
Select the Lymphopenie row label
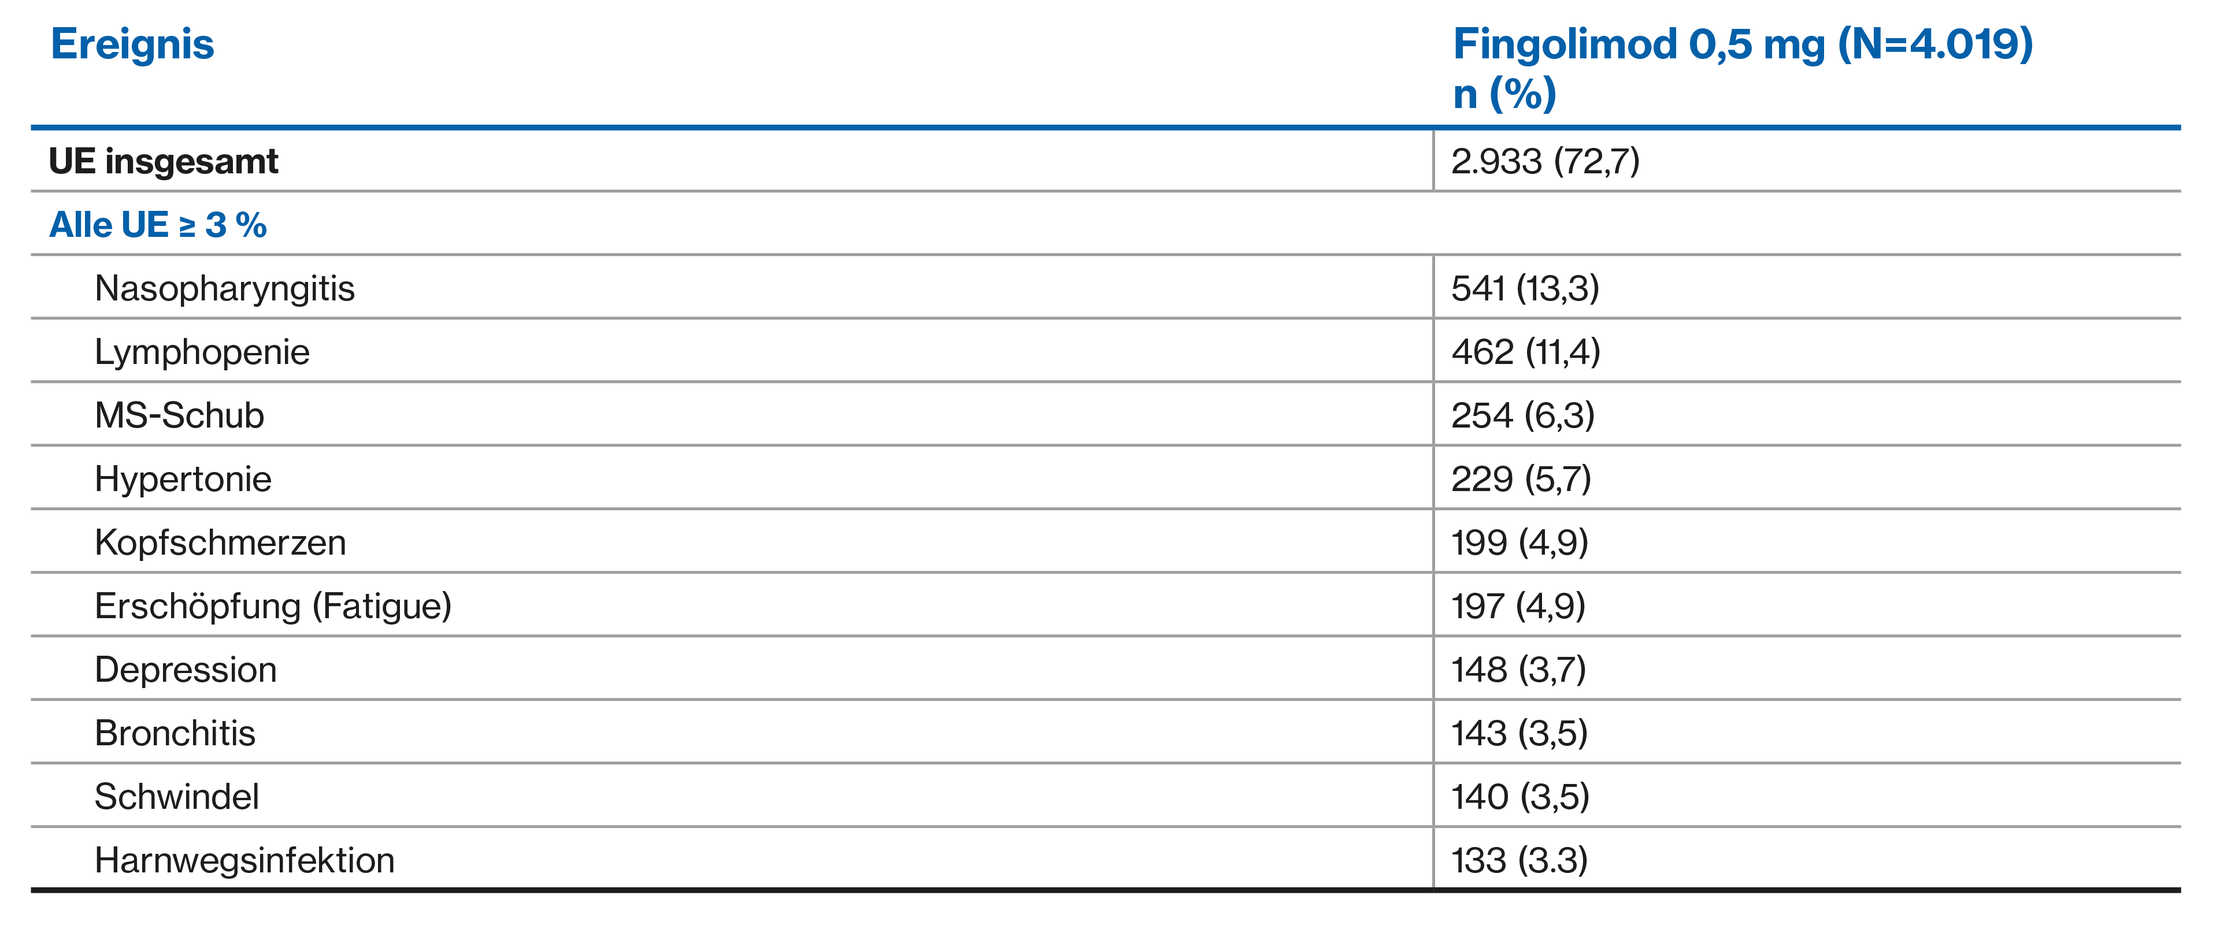click(202, 352)
